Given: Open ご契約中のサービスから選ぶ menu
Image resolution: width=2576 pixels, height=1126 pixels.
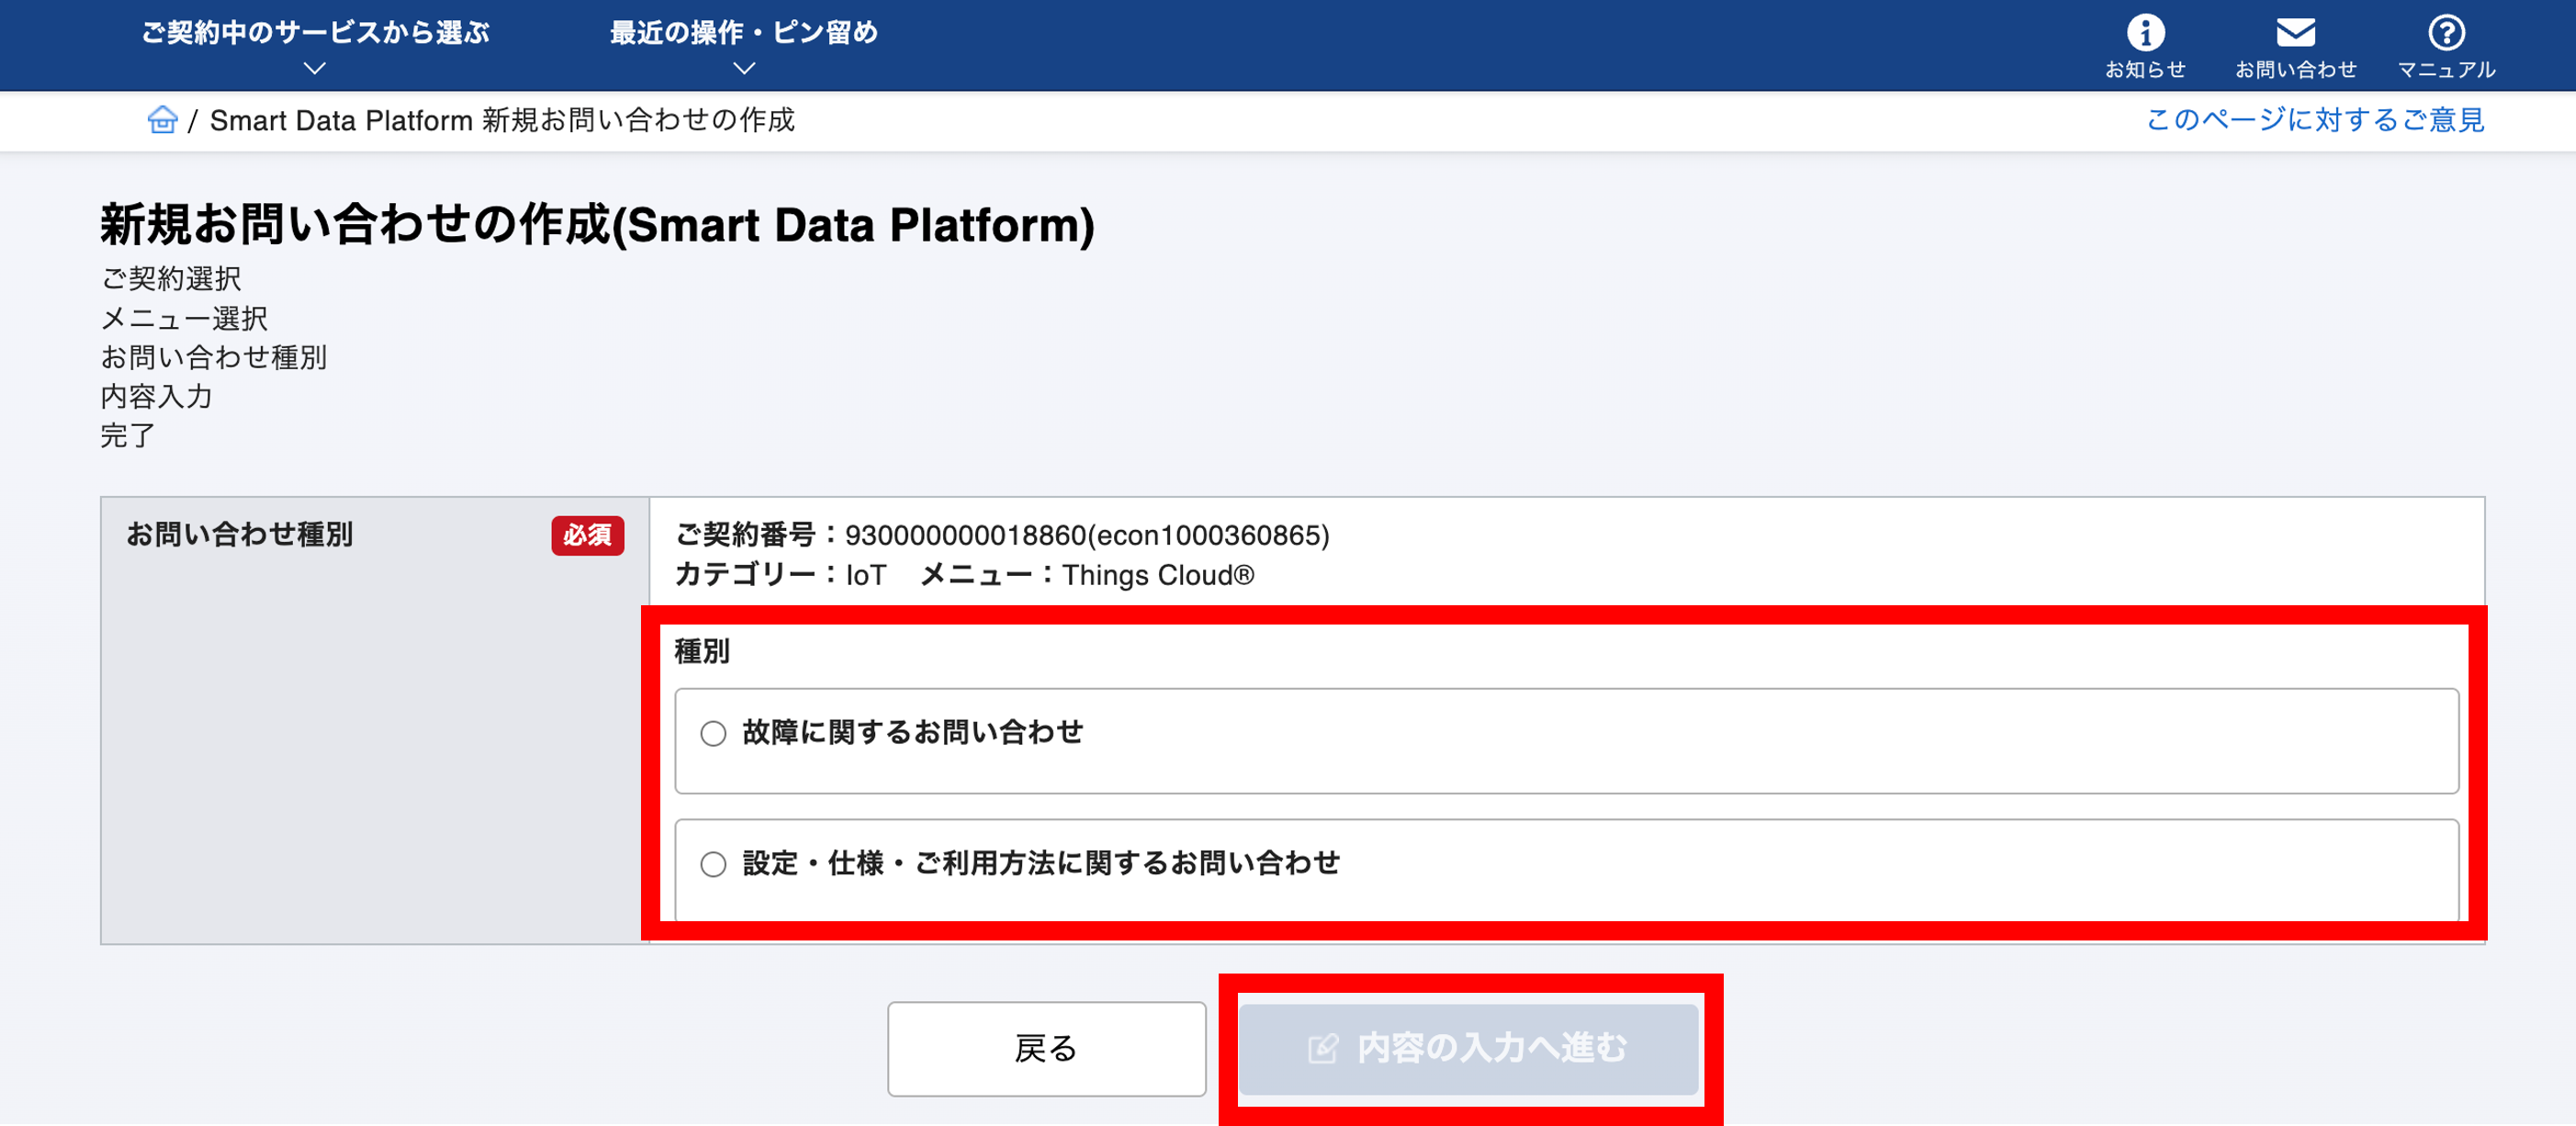Looking at the screenshot, I should point(315,32).
